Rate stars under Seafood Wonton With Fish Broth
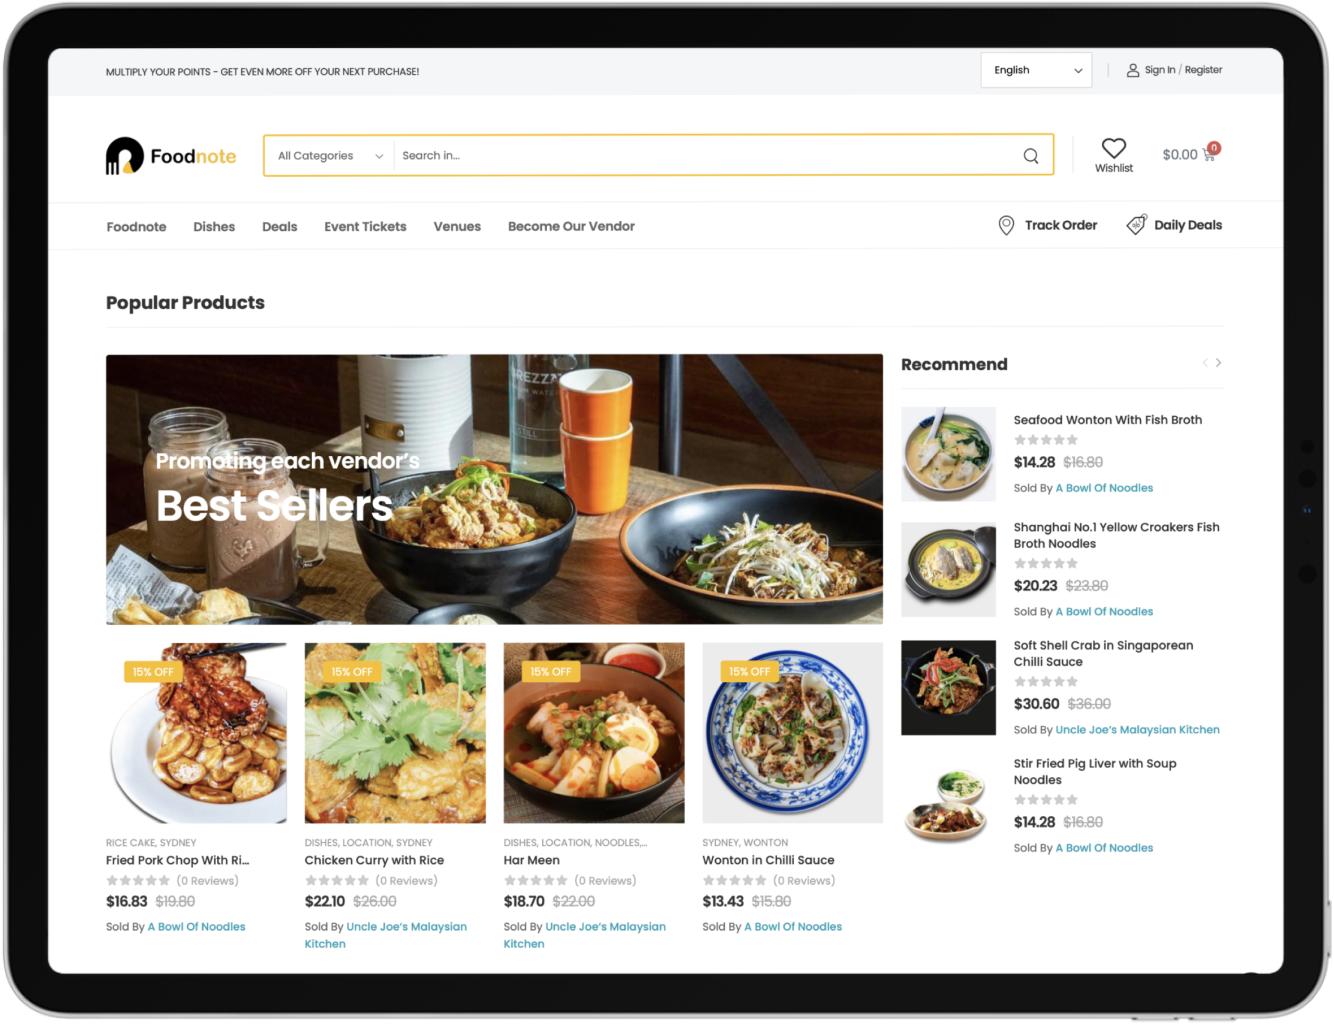Viewport: 1334px width, 1024px height. [x=1046, y=440]
